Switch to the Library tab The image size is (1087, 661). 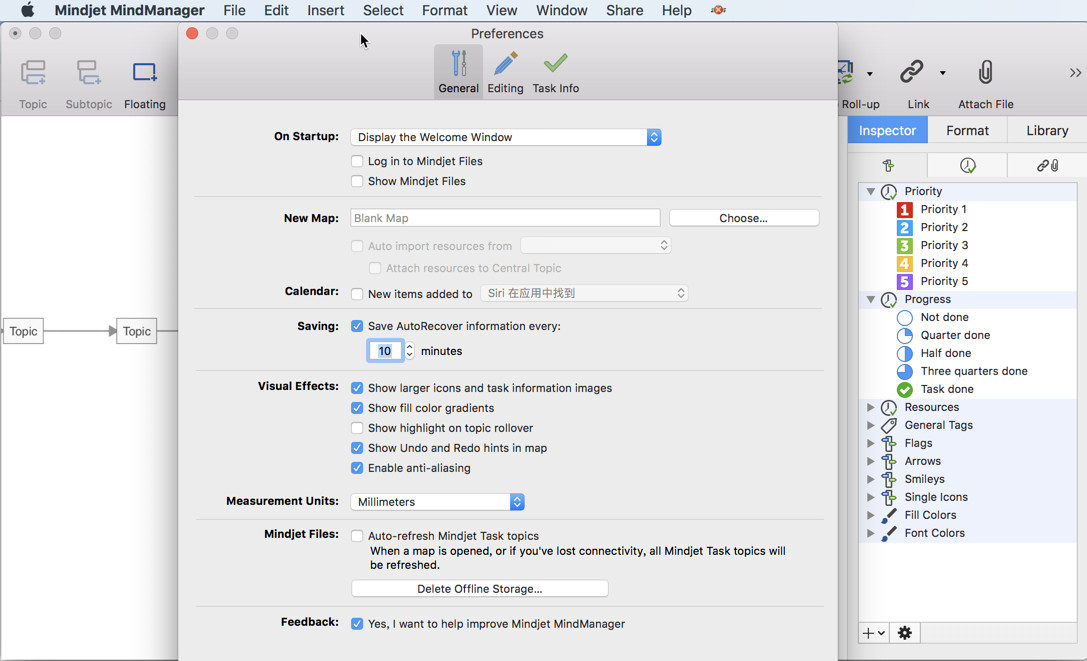tap(1047, 130)
